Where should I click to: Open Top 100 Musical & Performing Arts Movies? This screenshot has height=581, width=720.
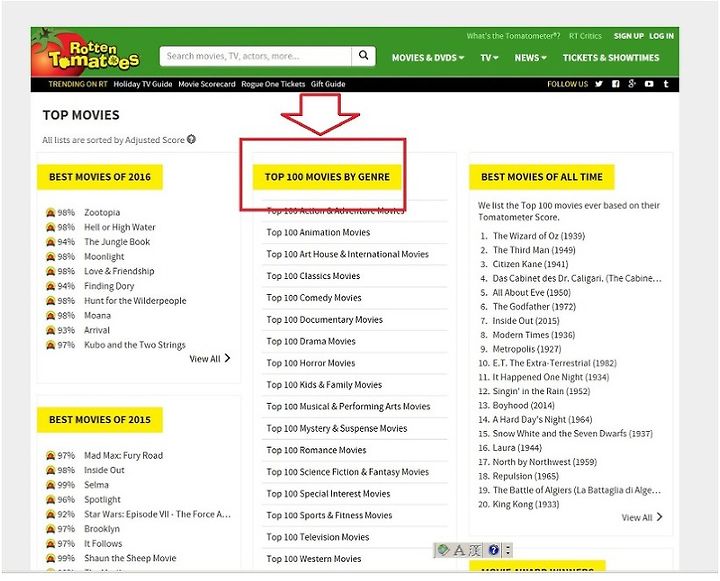348,407
